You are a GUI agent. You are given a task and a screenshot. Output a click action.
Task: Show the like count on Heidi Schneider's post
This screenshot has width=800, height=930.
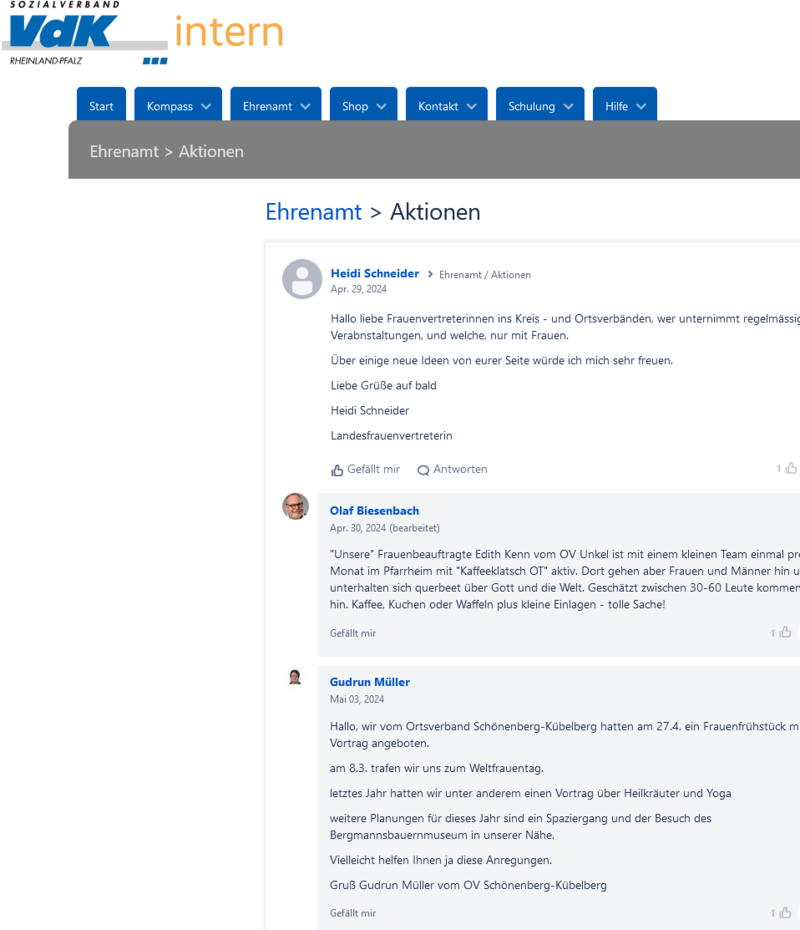point(787,469)
